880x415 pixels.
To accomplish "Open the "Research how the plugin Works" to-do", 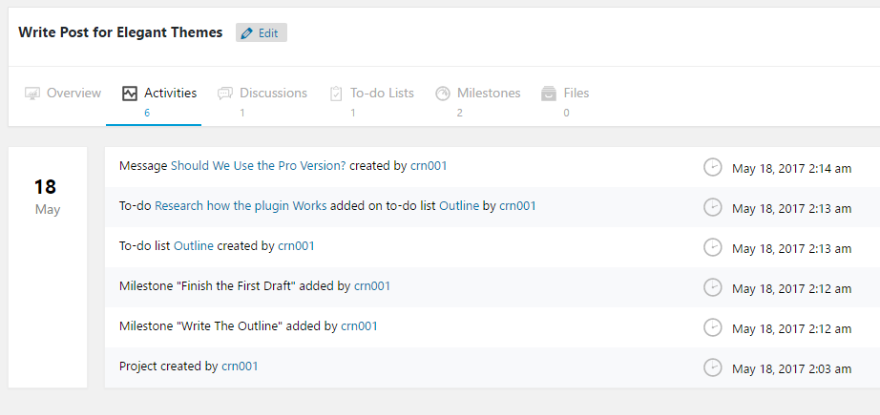I will click(x=240, y=206).
